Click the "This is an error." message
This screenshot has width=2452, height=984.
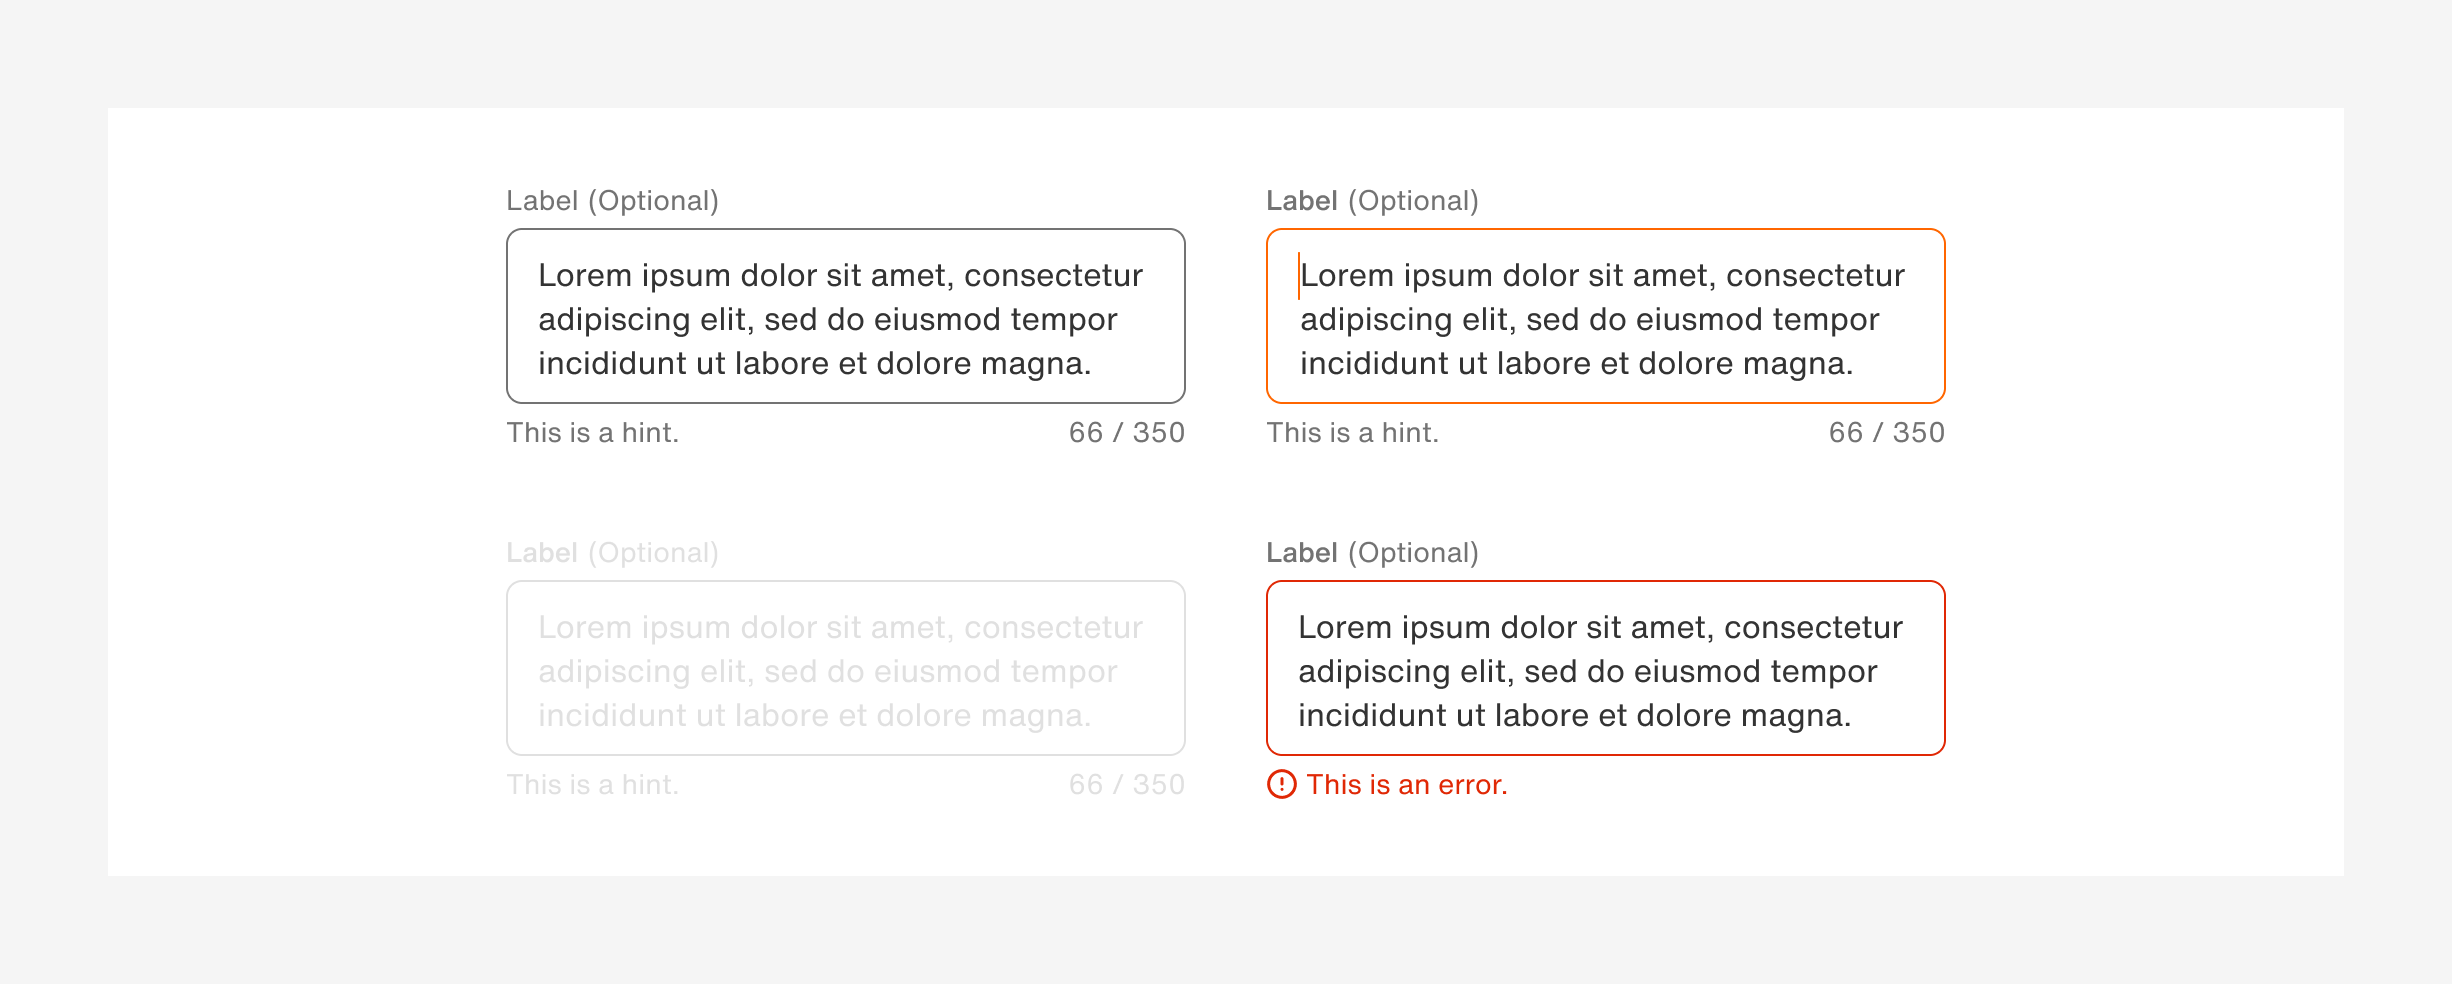coord(1406,785)
